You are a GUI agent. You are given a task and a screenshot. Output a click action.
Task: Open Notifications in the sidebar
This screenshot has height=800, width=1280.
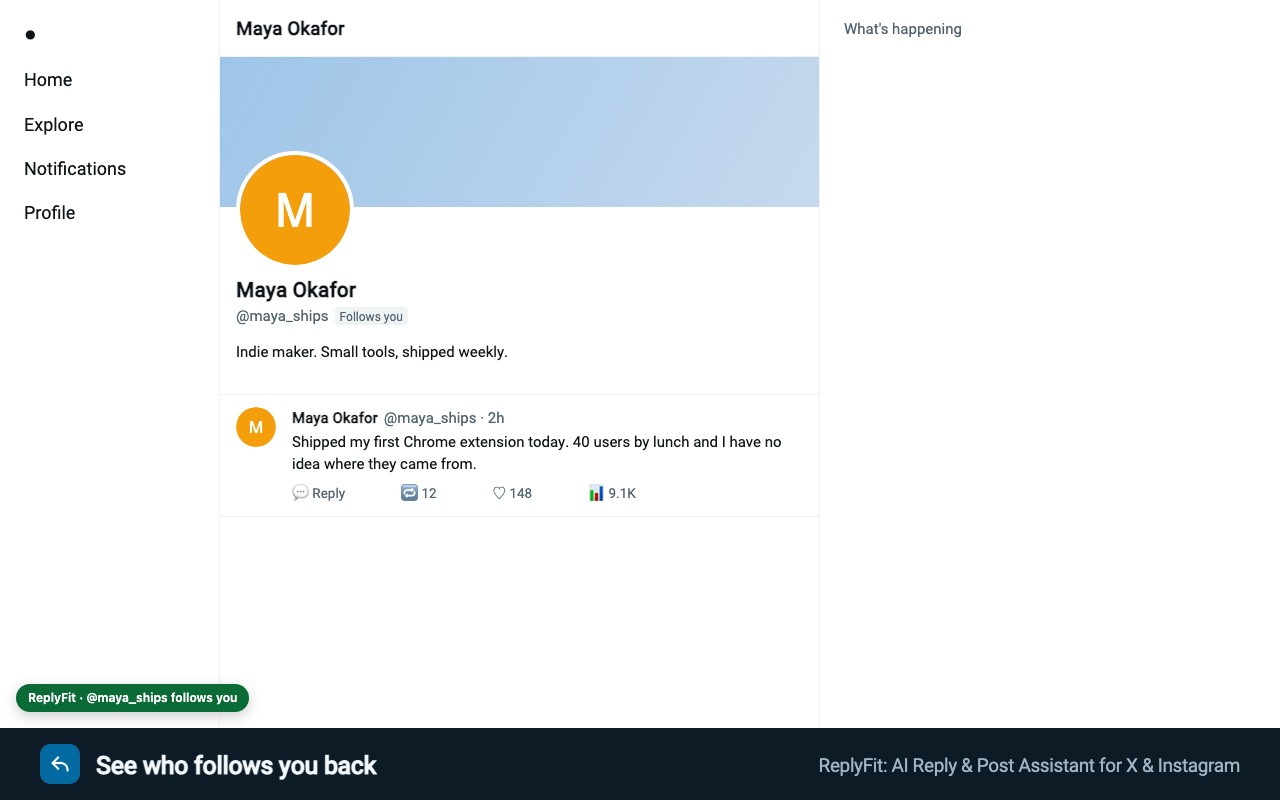point(75,169)
